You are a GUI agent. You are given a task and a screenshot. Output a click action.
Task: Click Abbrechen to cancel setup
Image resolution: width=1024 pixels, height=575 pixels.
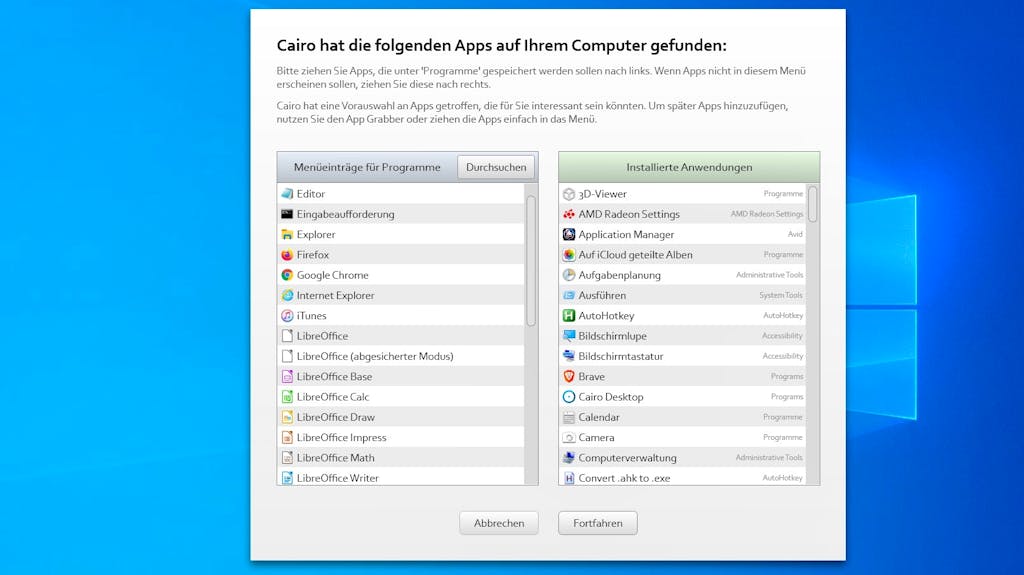coord(499,523)
